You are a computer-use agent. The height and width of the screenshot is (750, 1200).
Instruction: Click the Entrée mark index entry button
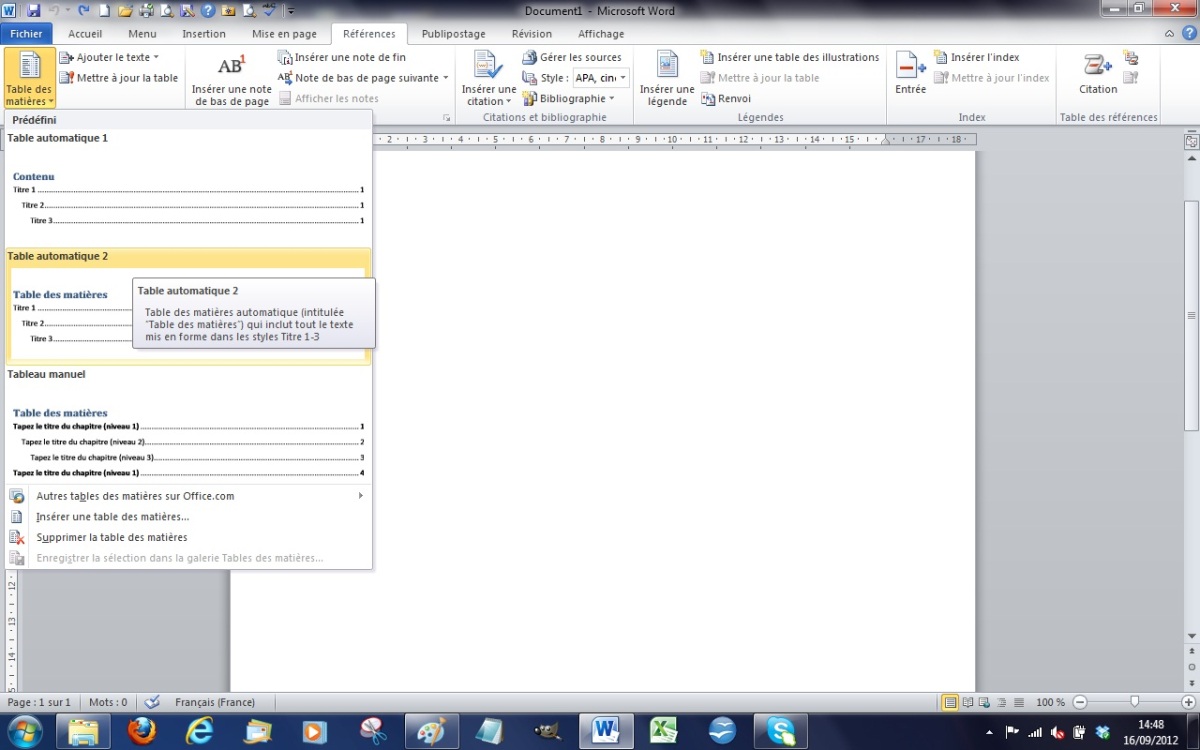pyautogui.click(x=910, y=75)
